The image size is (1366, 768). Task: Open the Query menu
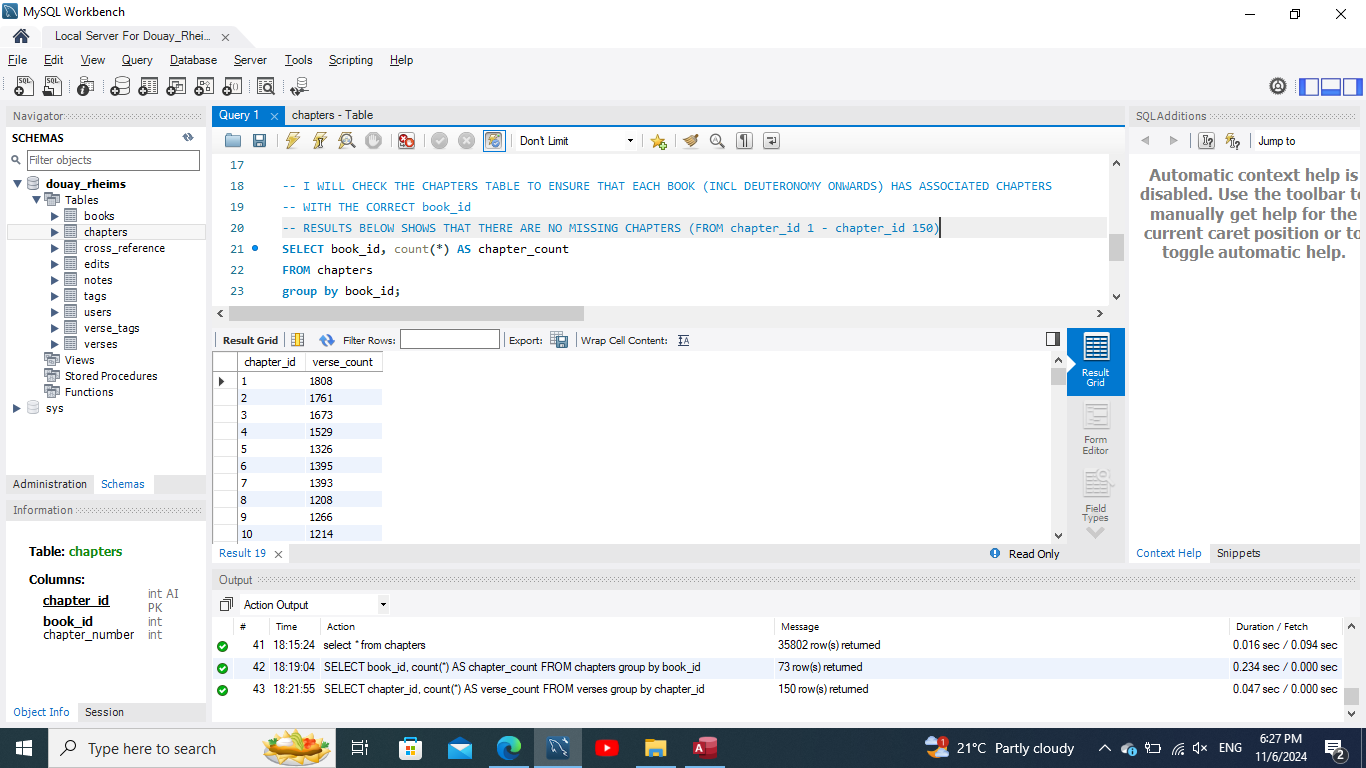[137, 60]
